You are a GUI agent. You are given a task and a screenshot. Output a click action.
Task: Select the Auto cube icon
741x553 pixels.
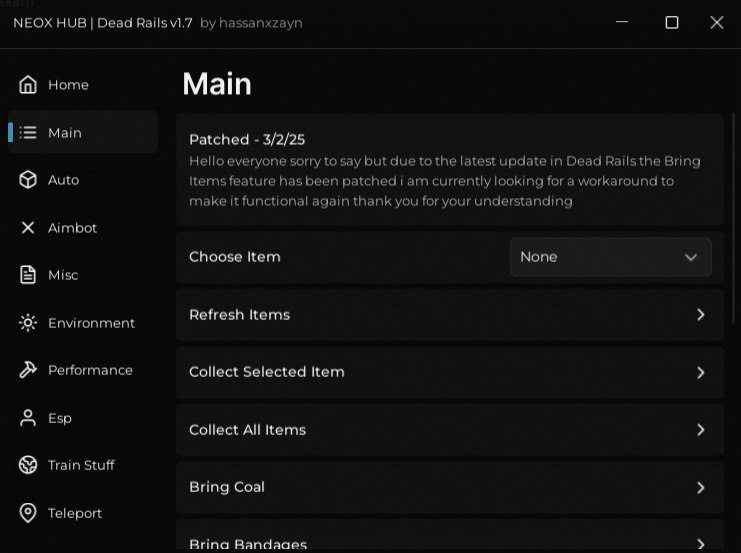coord(28,180)
